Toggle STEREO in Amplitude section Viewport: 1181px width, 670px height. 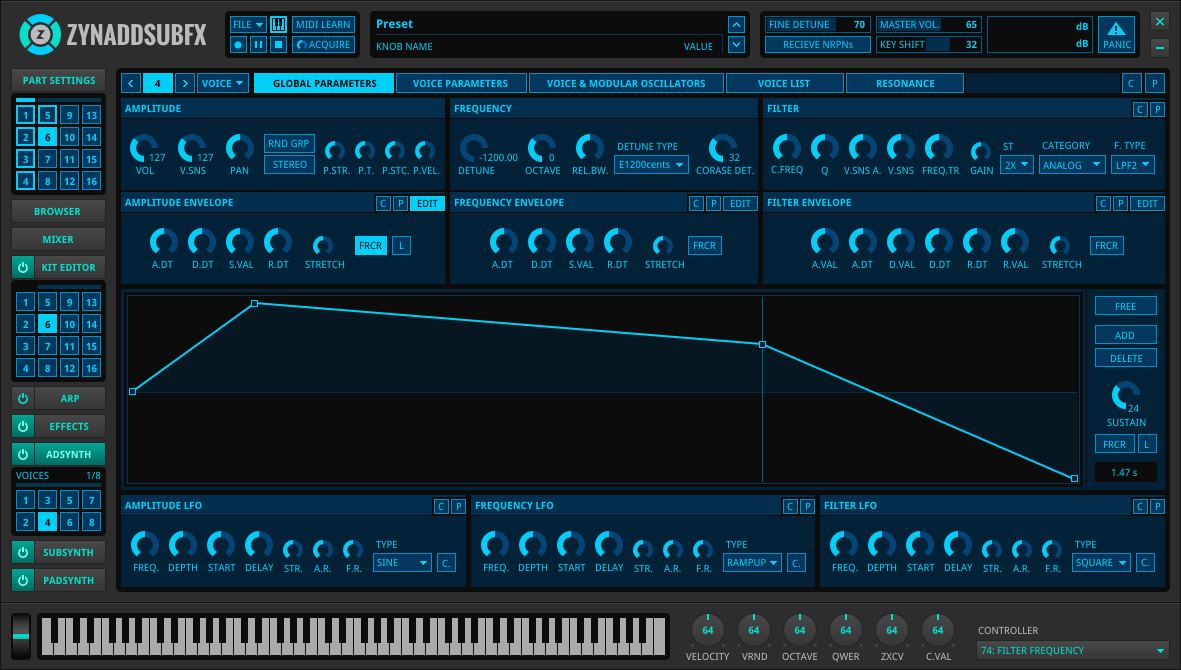point(289,164)
